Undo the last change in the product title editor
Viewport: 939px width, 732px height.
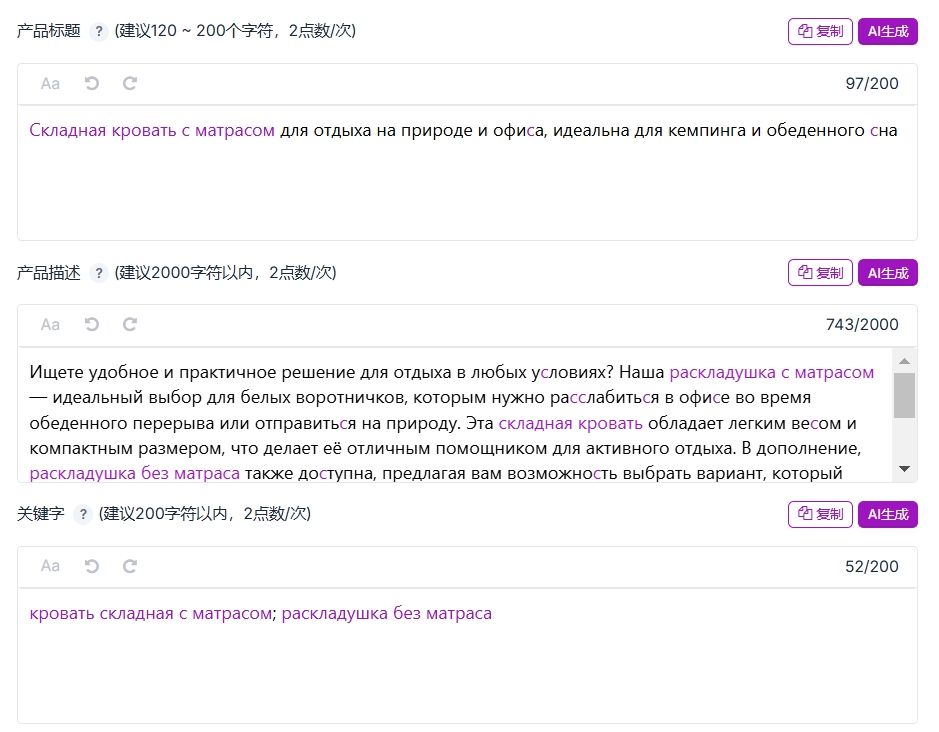tap(92, 83)
